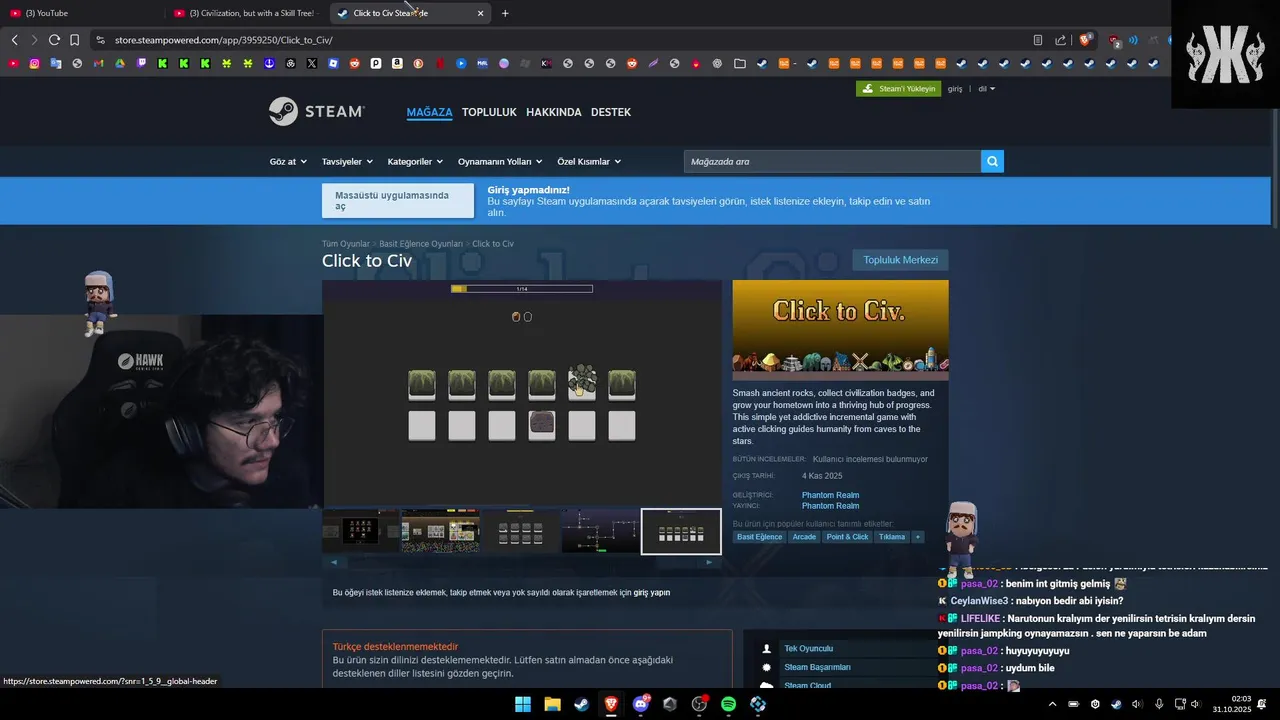This screenshot has width=1280, height=720.
Task: Open the Reddit bookmark icon after Roblox
Action: coord(355,63)
